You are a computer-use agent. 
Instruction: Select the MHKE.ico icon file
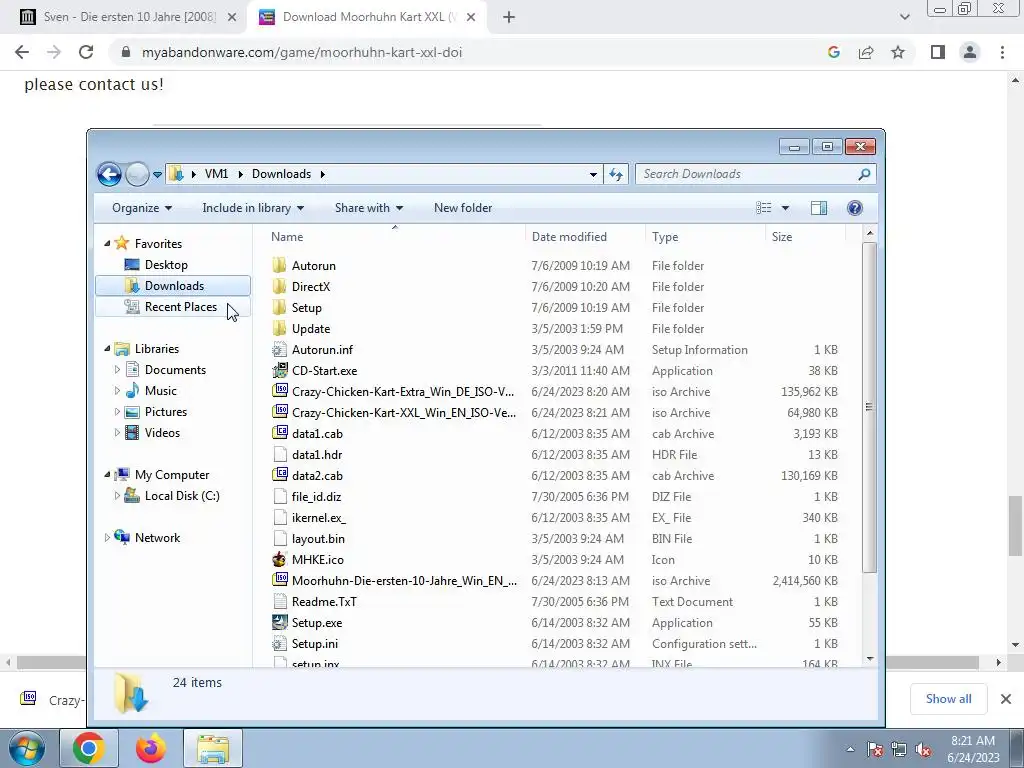pos(280,559)
